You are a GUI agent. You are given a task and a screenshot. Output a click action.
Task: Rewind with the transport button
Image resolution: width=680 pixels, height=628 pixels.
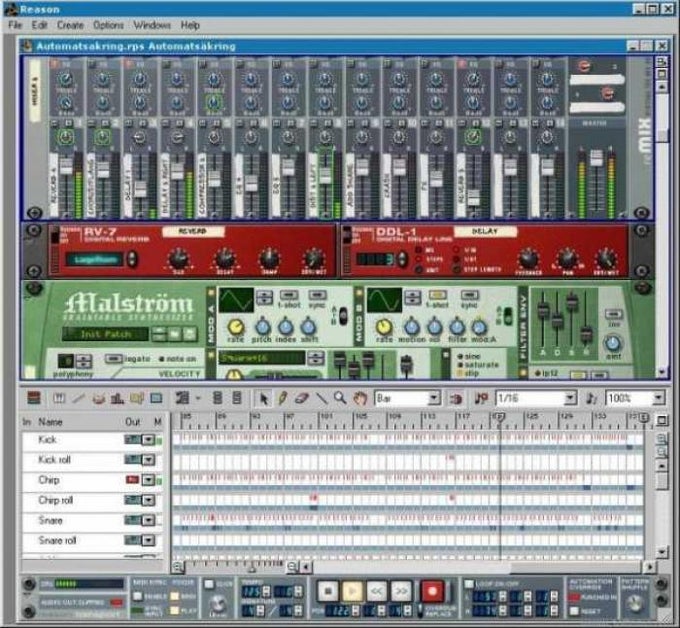376,591
